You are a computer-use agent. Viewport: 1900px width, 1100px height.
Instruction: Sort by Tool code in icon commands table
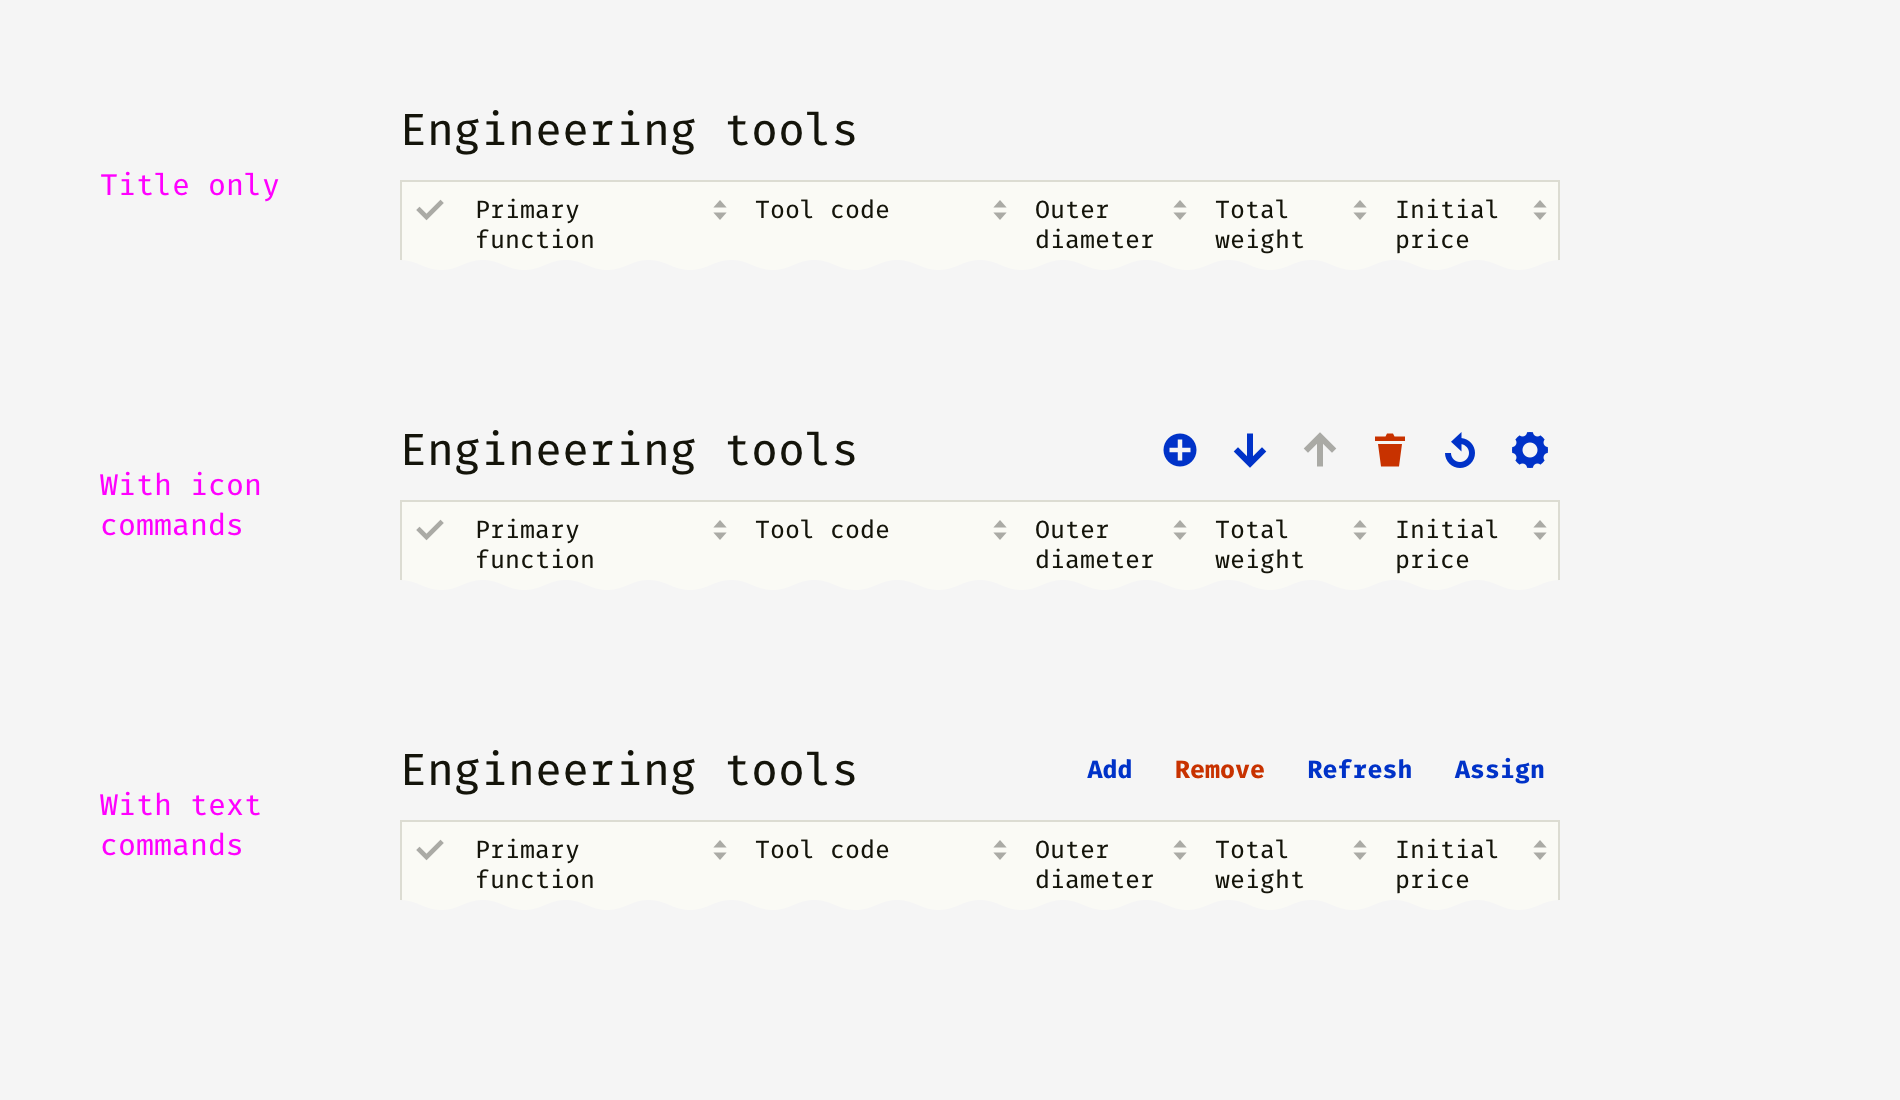[1000, 530]
